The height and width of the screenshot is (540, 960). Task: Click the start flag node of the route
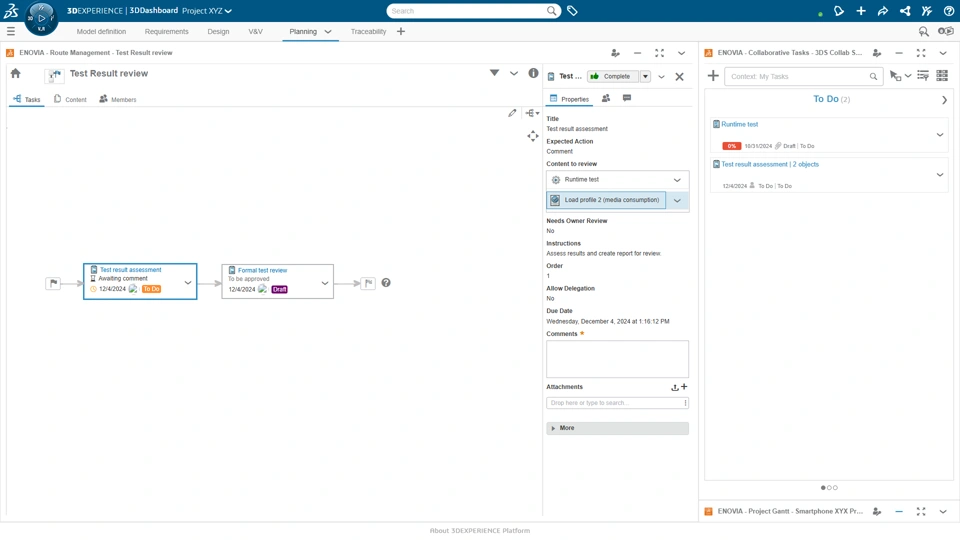53,283
